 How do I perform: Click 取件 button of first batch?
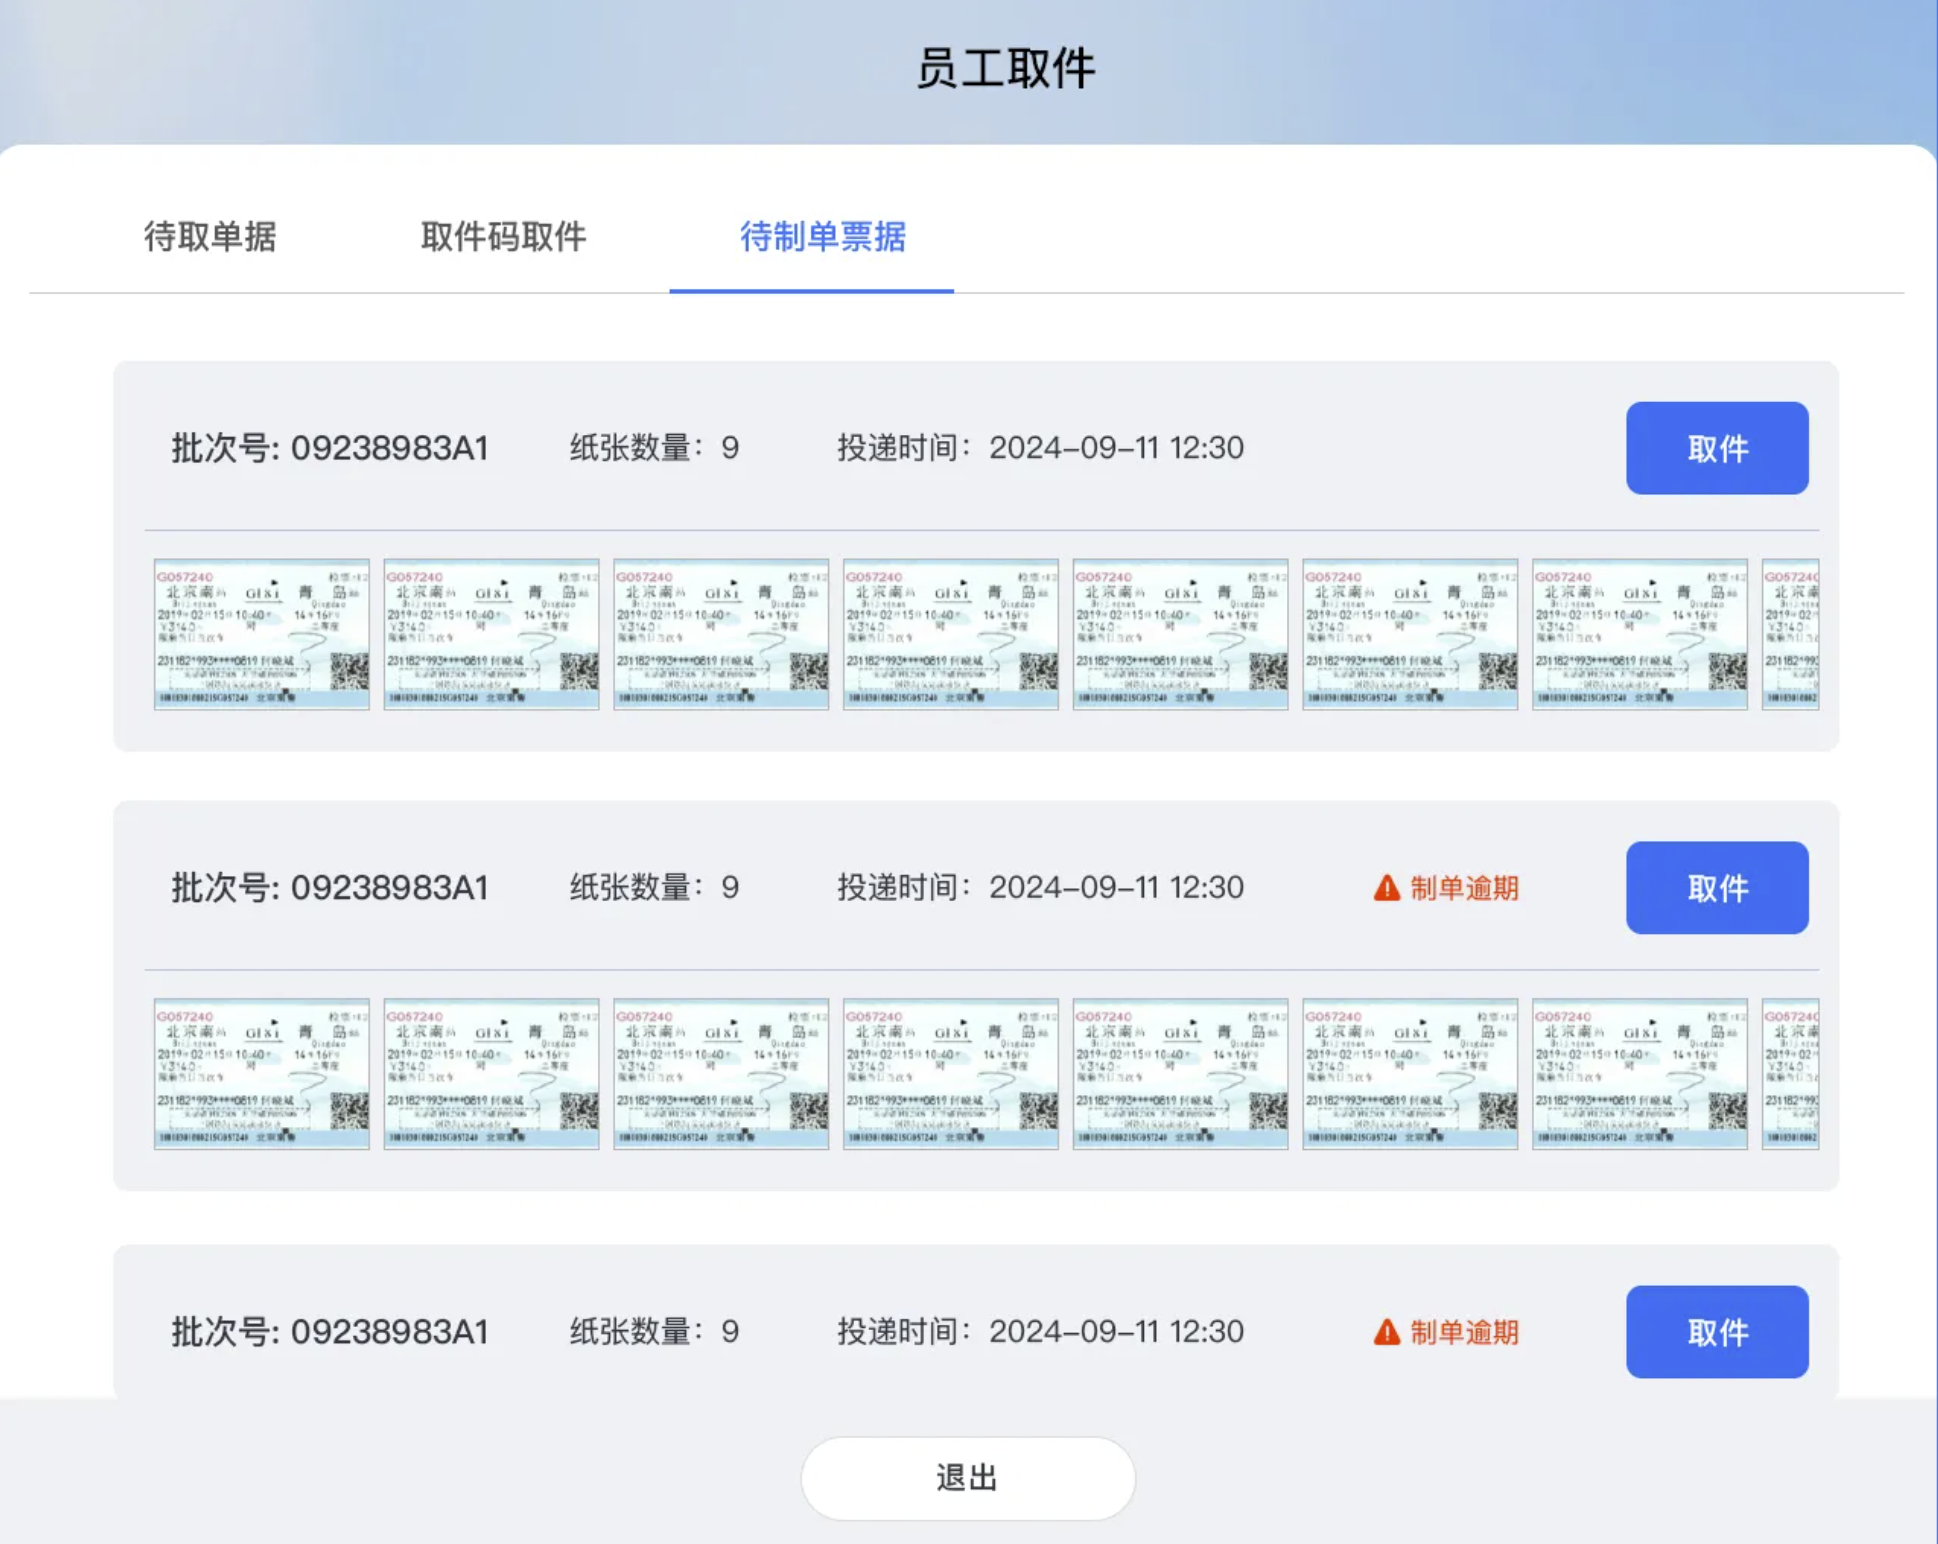[1716, 448]
